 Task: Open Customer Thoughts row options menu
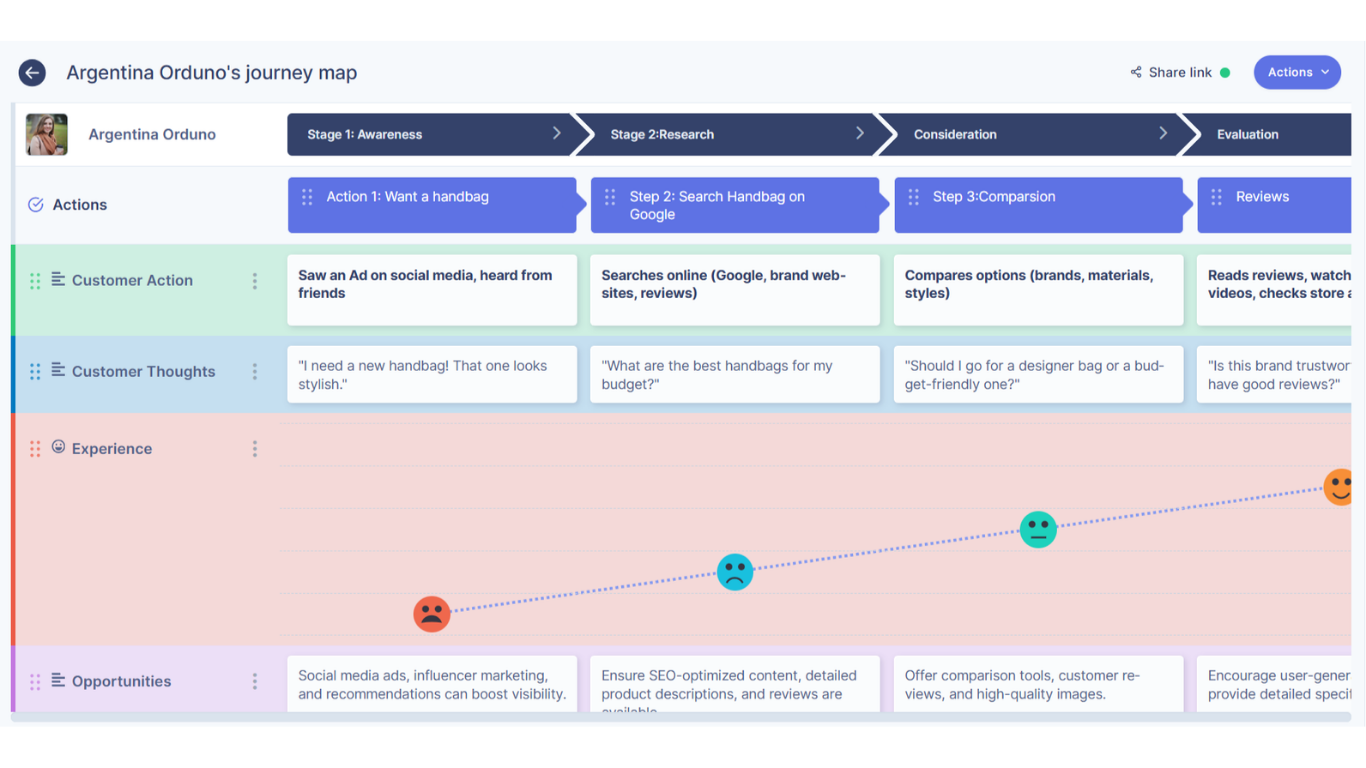point(255,372)
